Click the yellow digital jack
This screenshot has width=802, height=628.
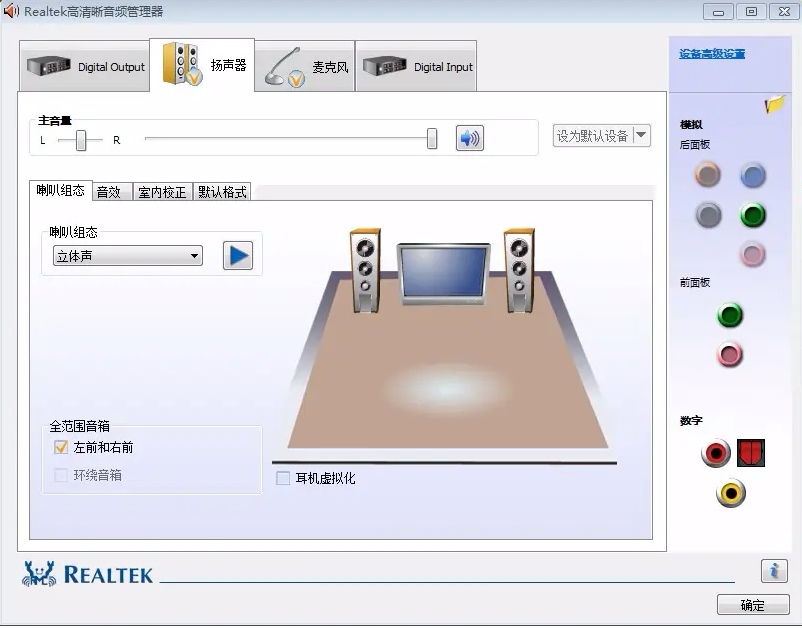coord(730,494)
